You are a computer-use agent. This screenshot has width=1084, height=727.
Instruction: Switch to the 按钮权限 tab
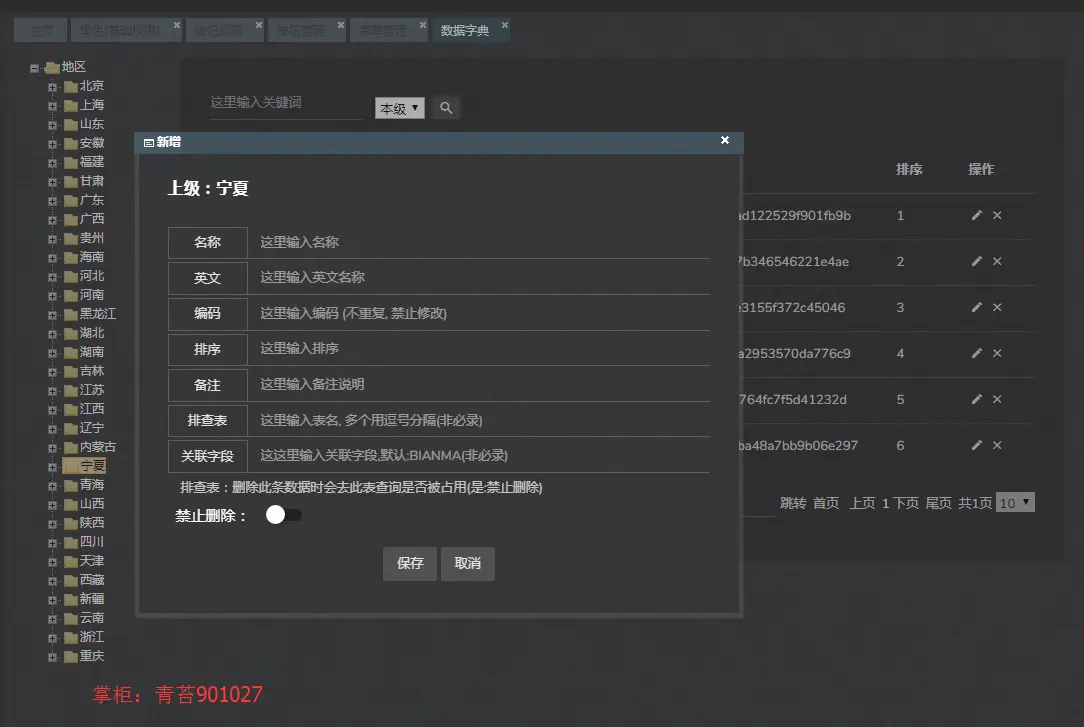218,30
